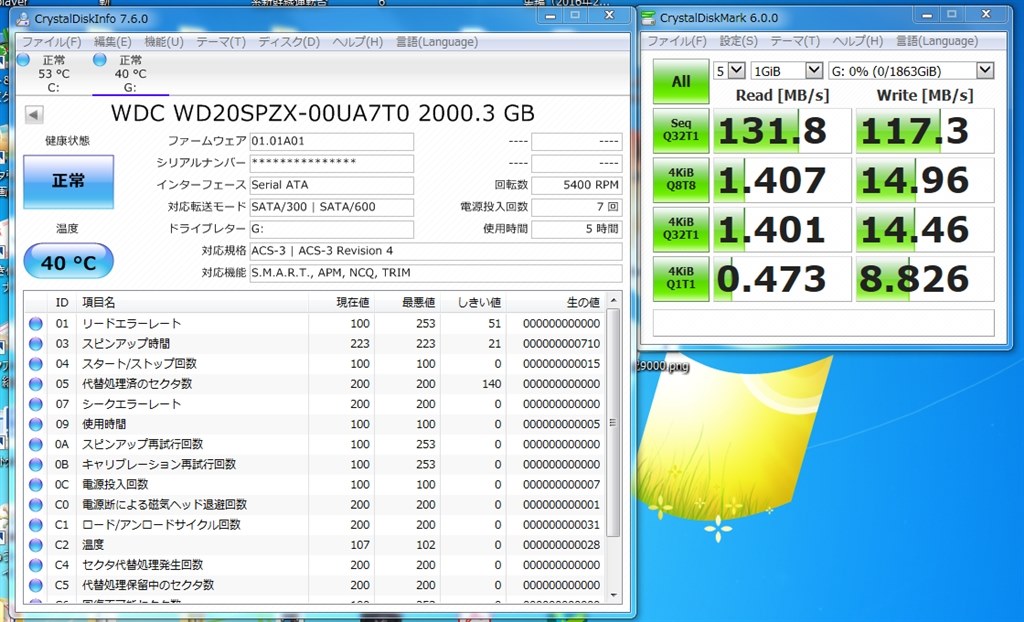The width and height of the screenshot is (1024, 622).
Task: Open 言語(Language) menu in CrystalDiskMark
Action: (936, 41)
